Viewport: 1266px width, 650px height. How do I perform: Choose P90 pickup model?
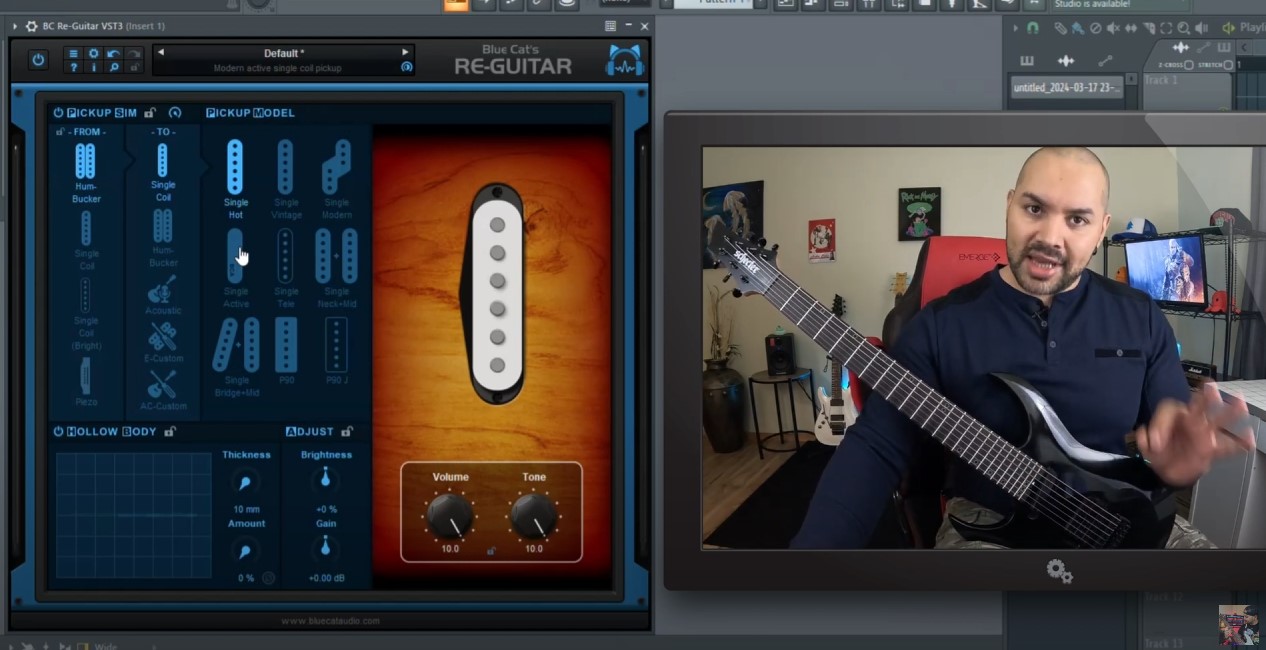(286, 351)
